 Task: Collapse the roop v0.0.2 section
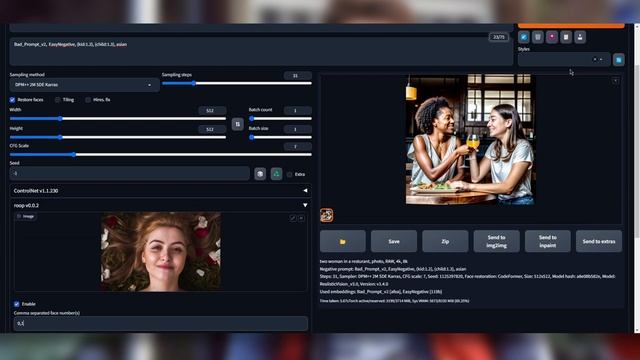pos(160,205)
